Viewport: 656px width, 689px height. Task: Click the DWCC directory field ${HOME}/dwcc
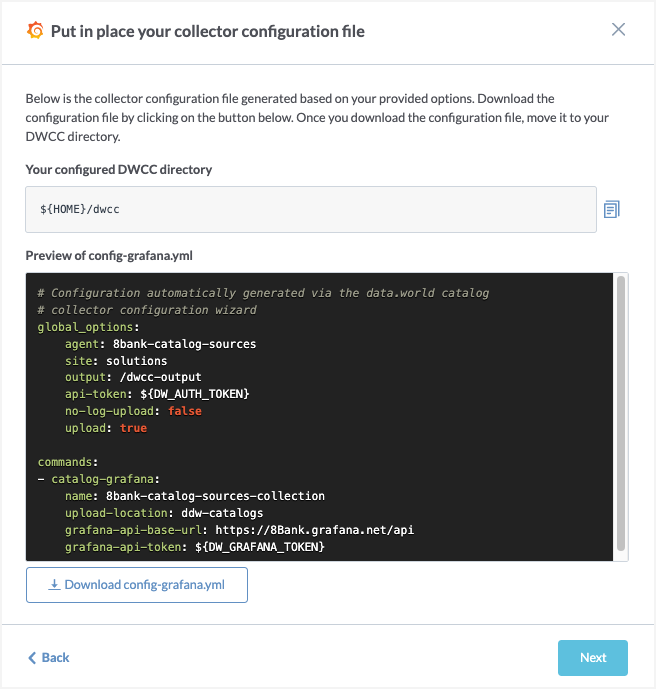tap(311, 209)
